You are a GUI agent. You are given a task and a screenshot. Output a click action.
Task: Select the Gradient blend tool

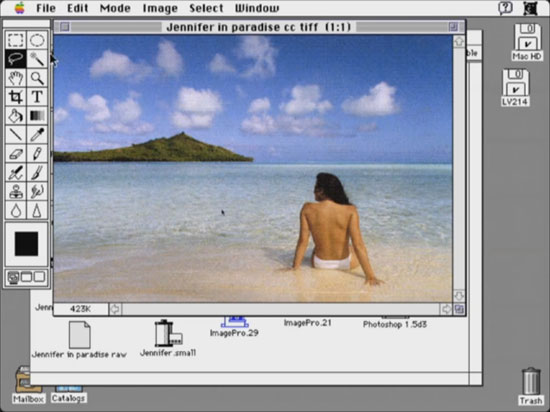point(37,116)
